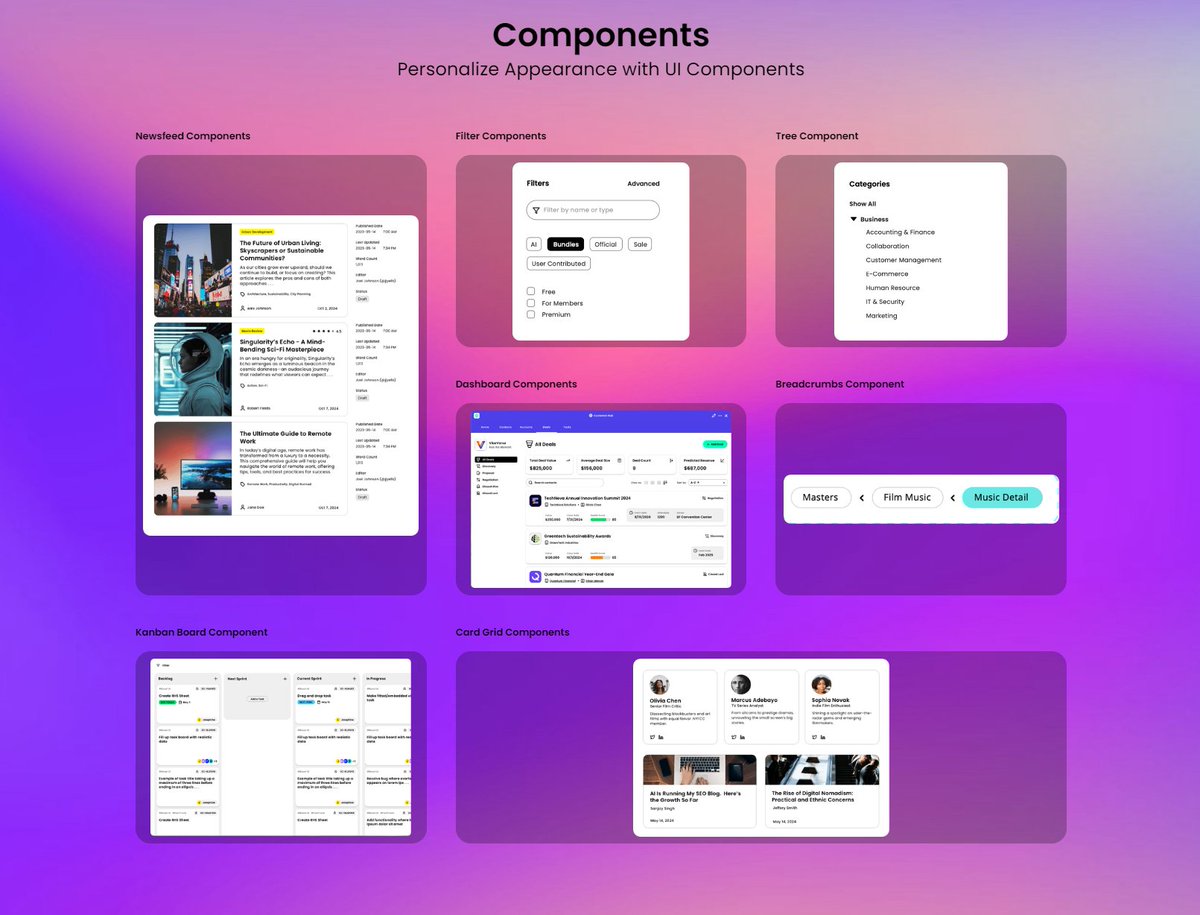The width and height of the screenshot is (1200, 915).
Task: Open the astronaut article thumbnail
Action: 193,369
